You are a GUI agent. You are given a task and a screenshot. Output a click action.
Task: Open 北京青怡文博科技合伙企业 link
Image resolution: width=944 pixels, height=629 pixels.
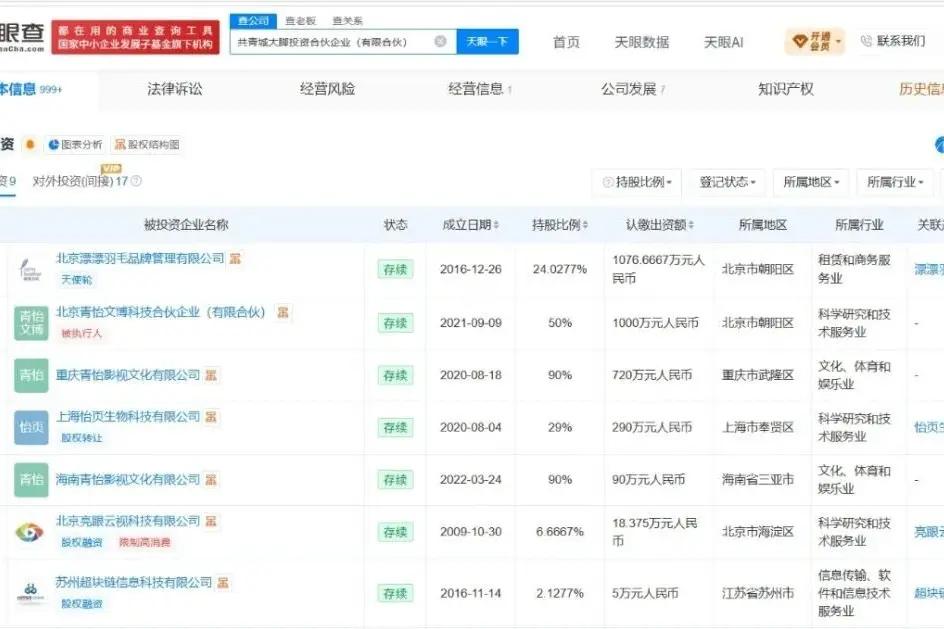161,312
